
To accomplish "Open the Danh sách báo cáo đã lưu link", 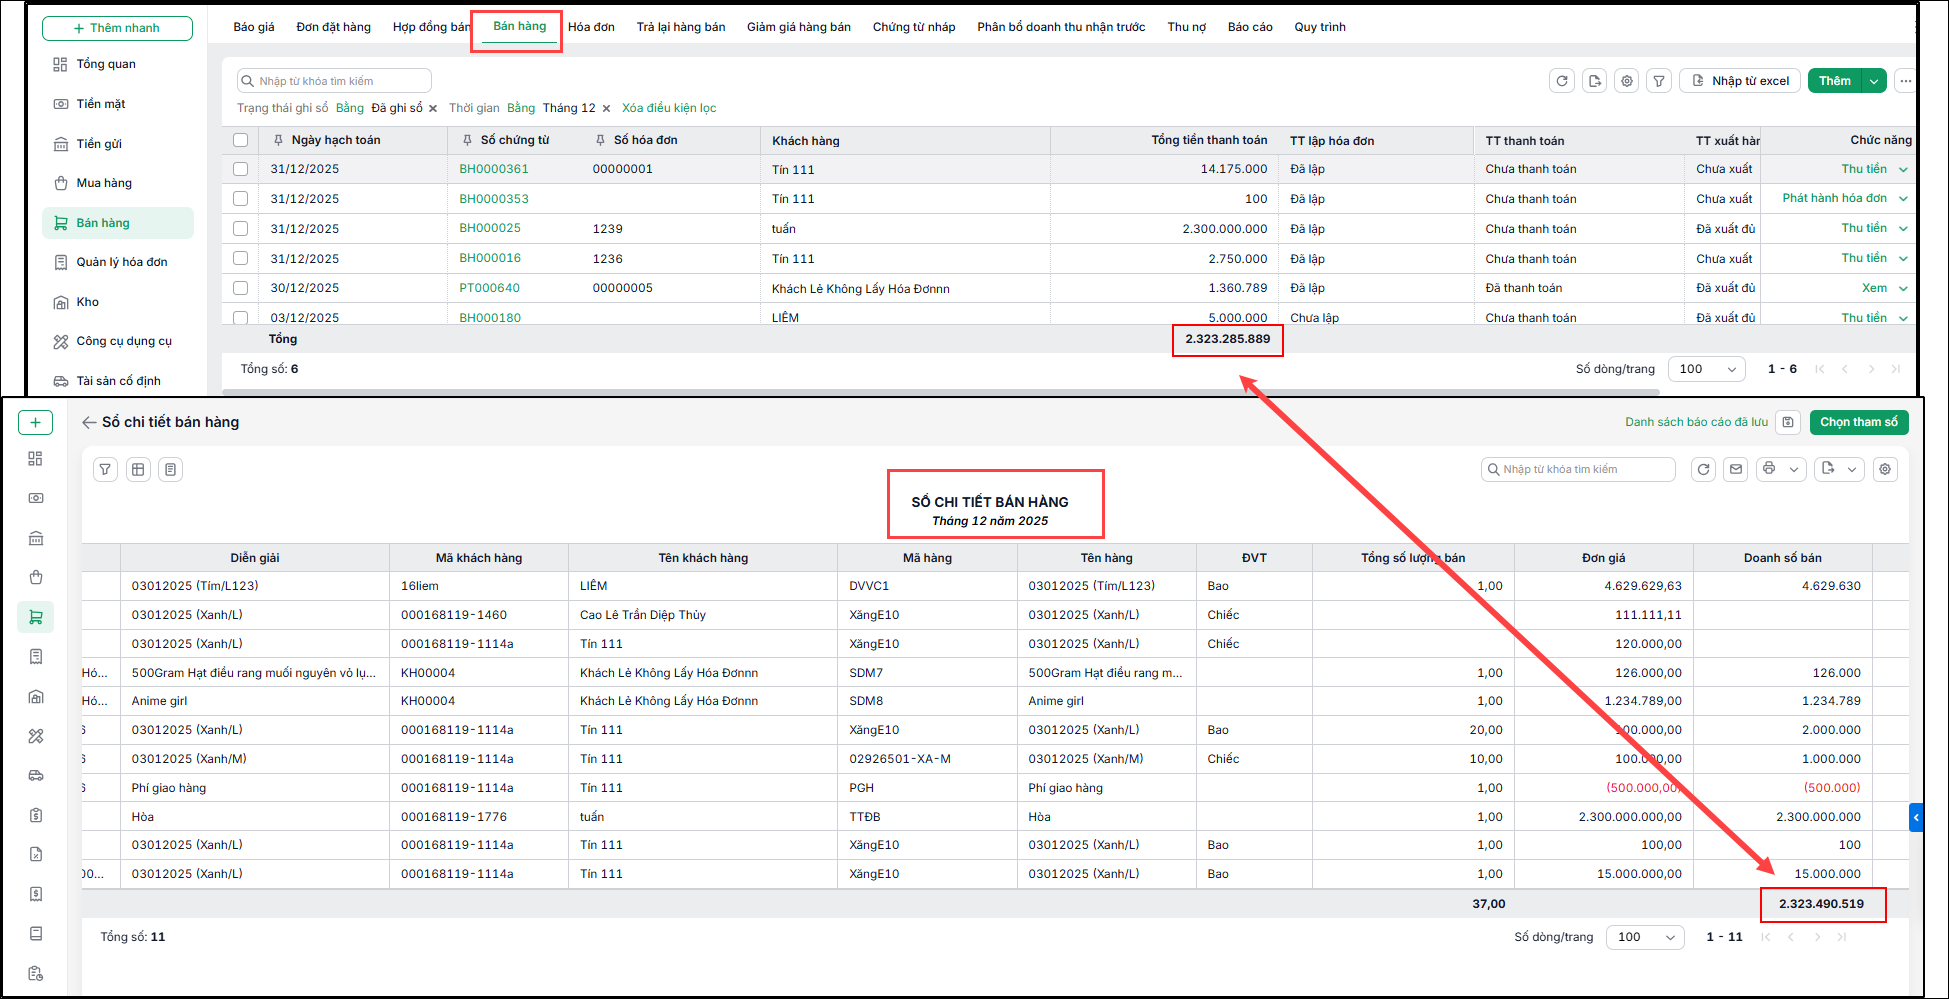I will point(1696,422).
